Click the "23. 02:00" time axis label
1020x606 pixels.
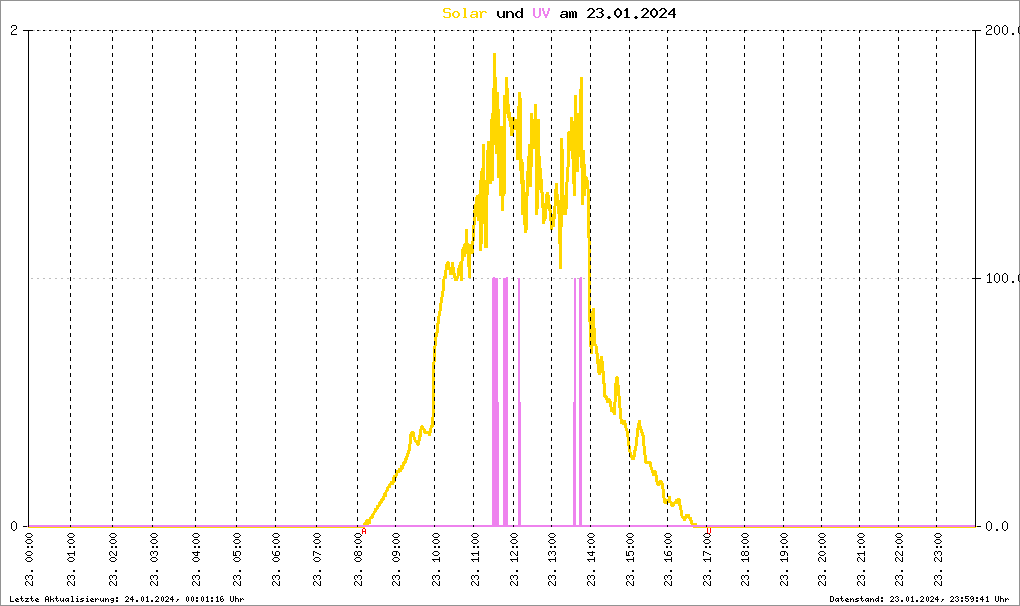(x=113, y=560)
